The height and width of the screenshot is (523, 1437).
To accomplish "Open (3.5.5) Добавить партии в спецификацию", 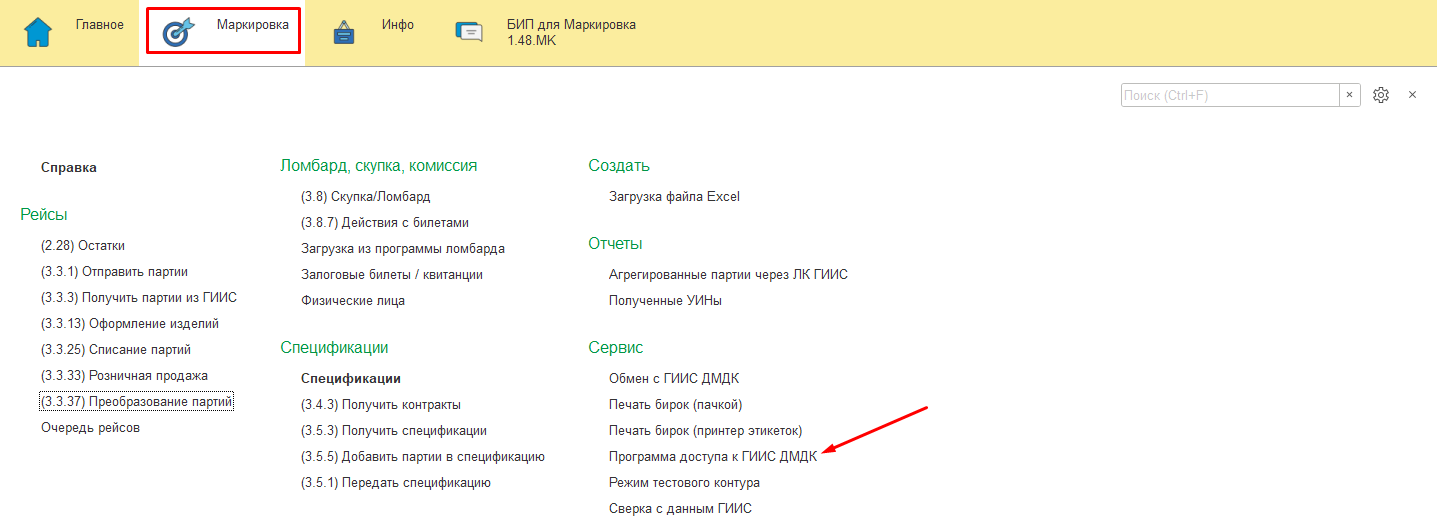I will 423,457.
